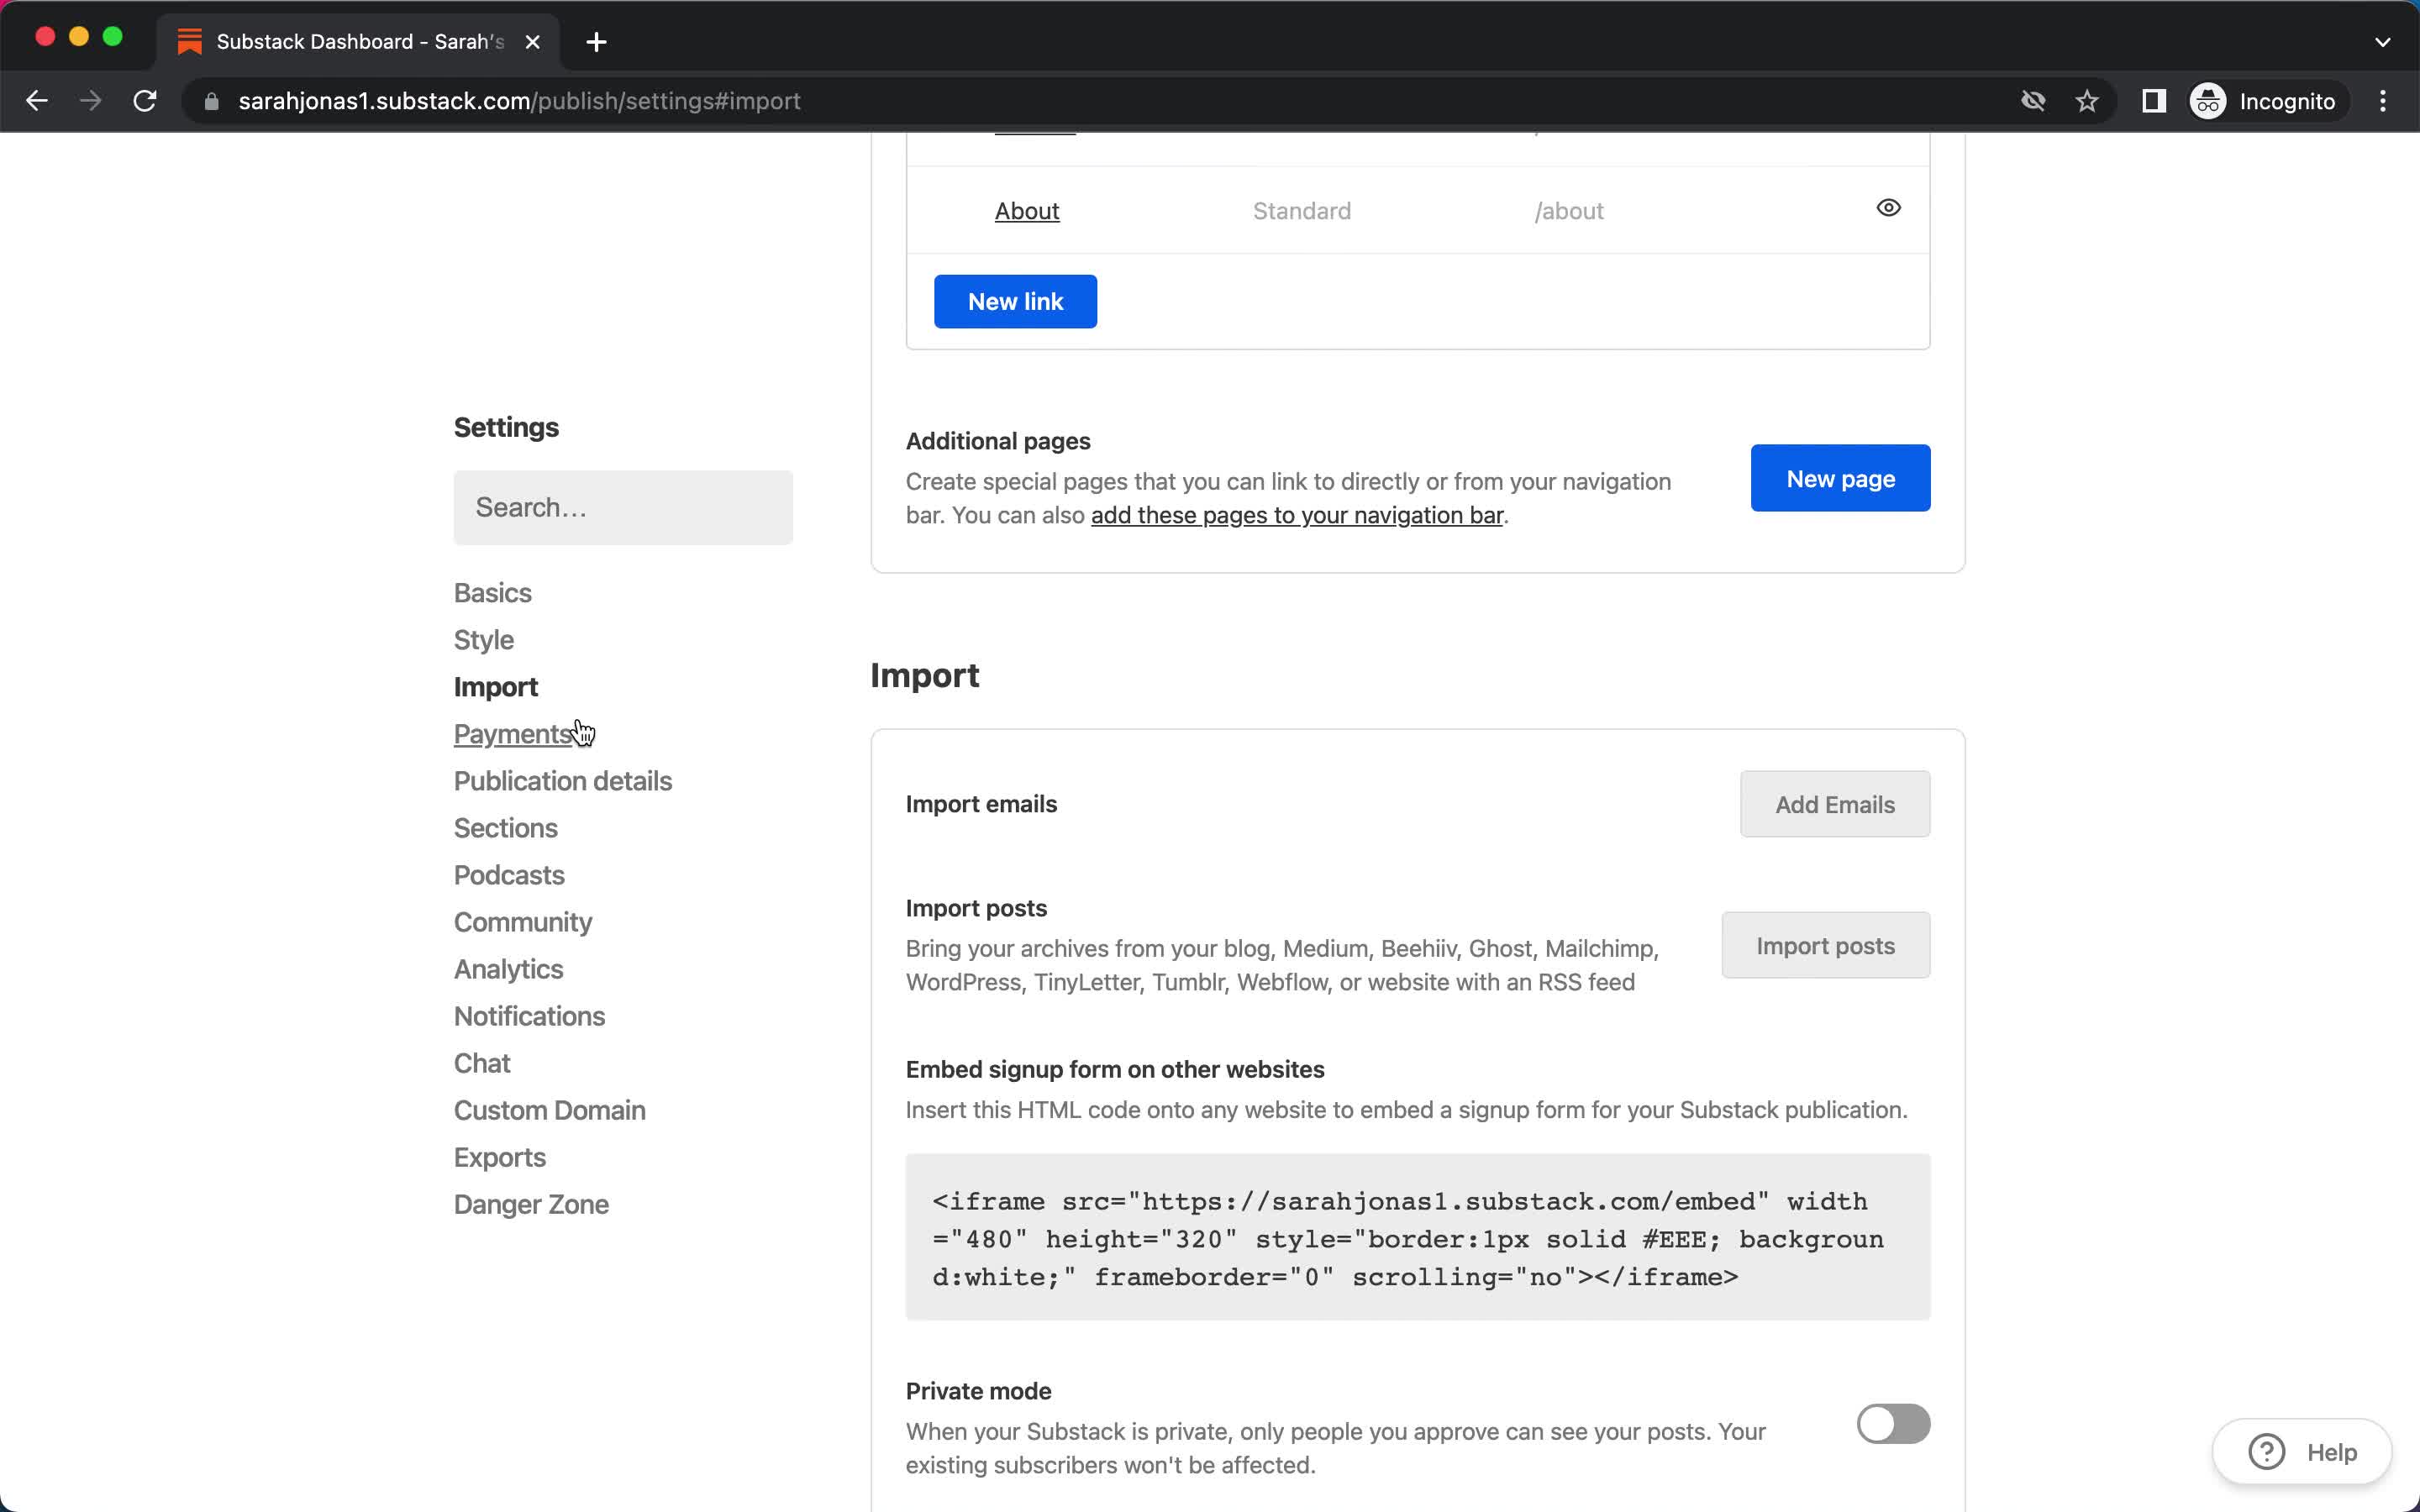This screenshot has width=2420, height=1512.
Task: Click the Incognito profile icon
Action: coord(2209,99)
